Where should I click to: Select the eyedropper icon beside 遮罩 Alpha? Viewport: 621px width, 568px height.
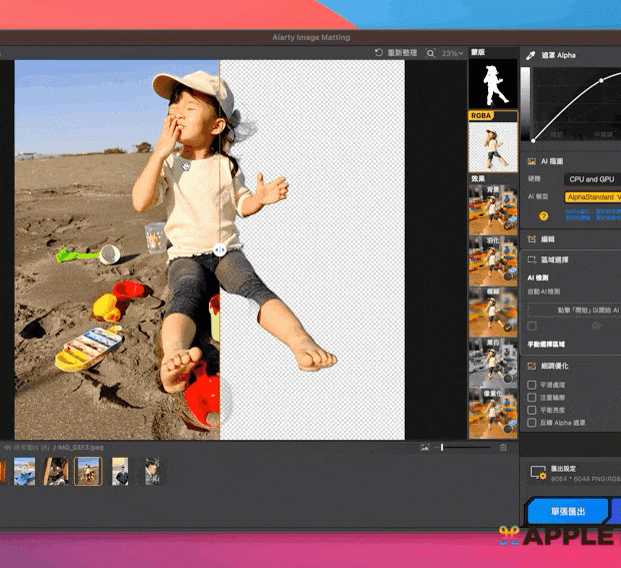[x=531, y=56]
